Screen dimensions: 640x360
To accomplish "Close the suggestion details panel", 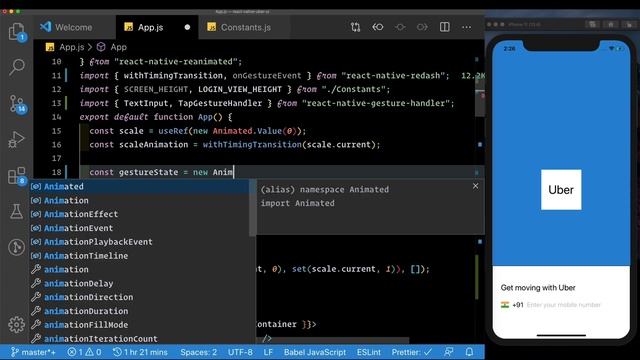I will coord(476,186).
